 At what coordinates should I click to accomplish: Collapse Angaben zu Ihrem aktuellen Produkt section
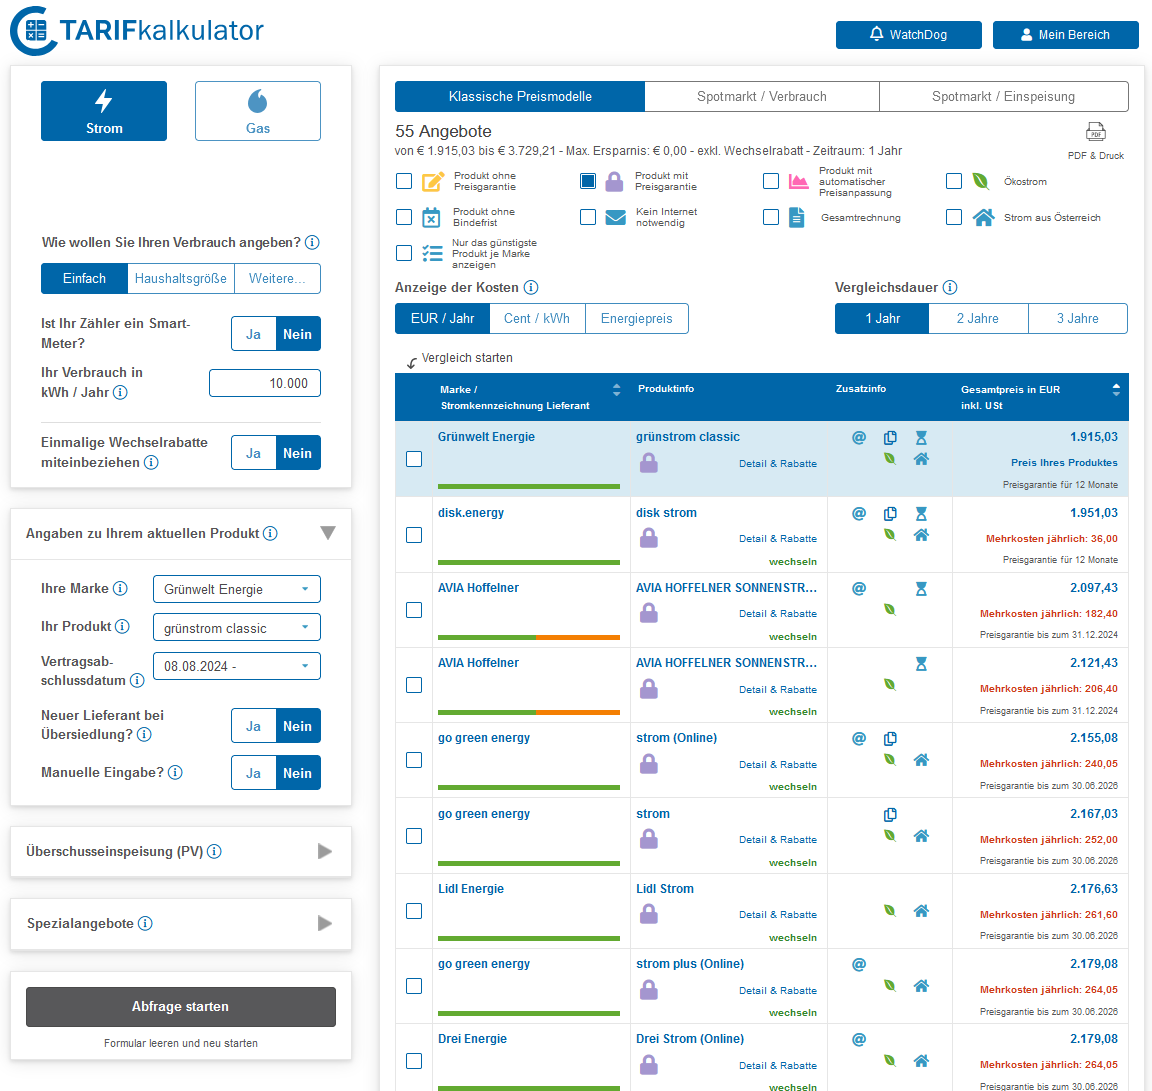point(328,533)
